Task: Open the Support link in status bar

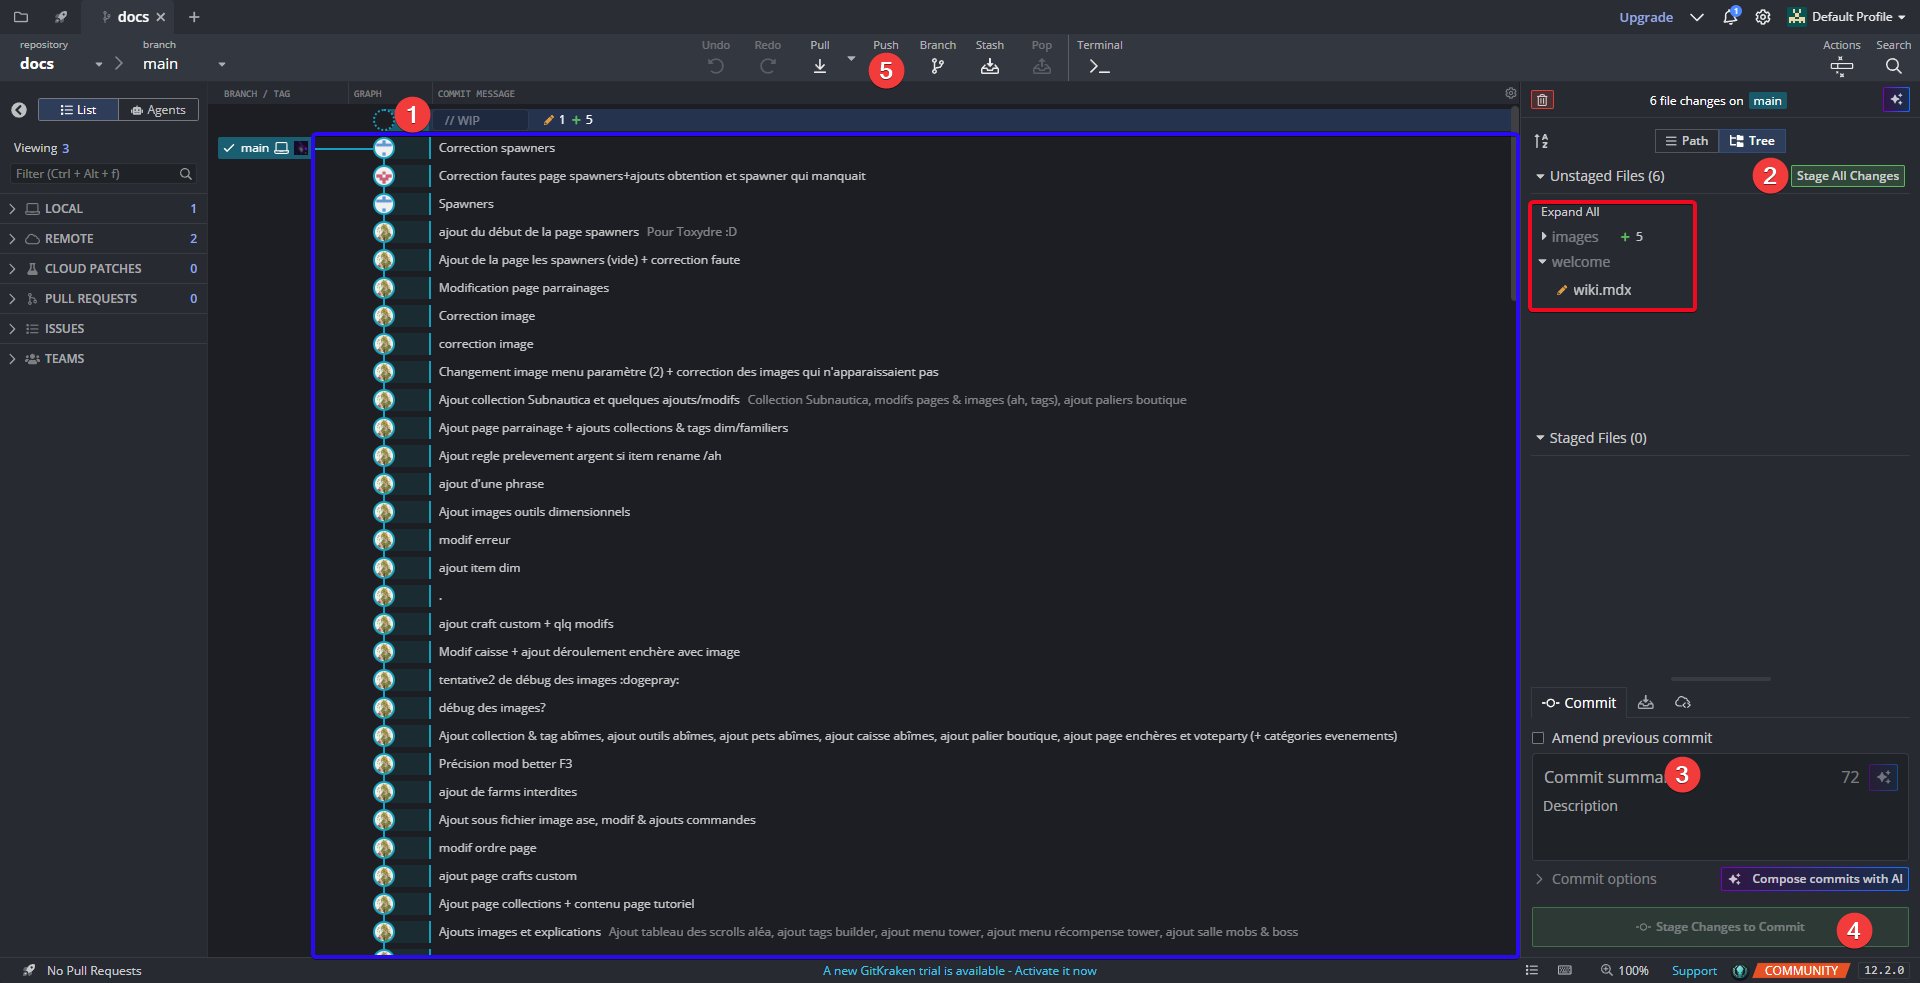Action: pyautogui.click(x=1694, y=971)
